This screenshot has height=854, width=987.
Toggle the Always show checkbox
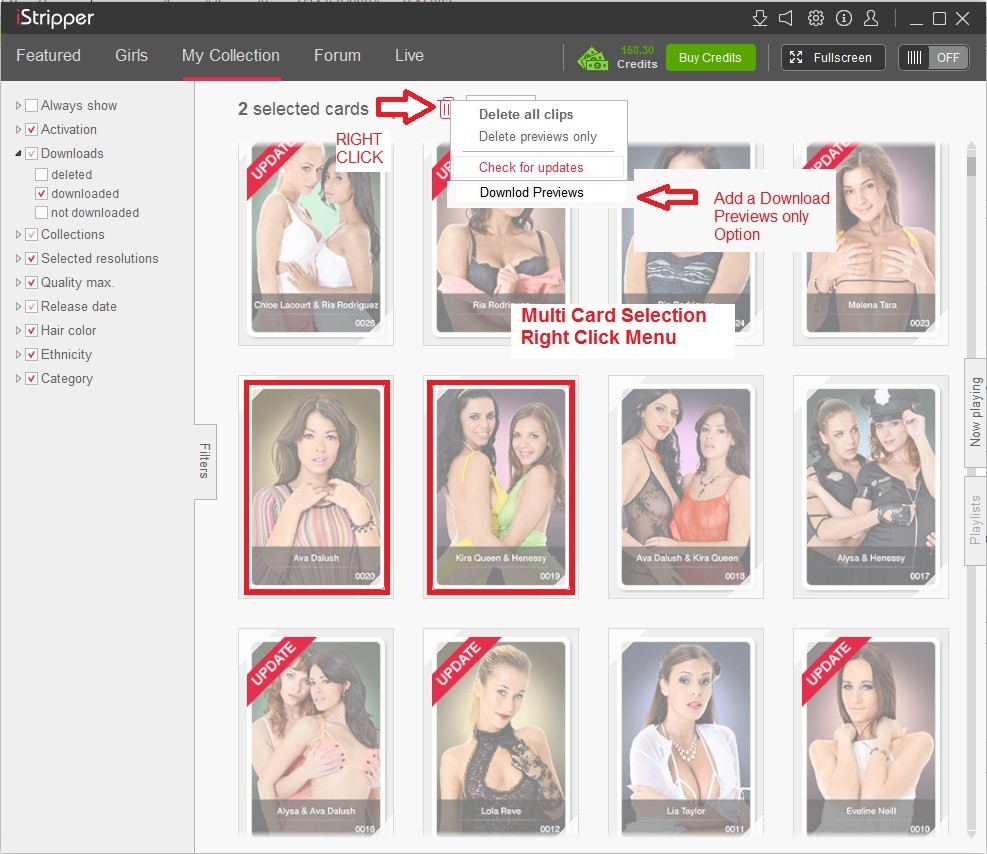(31, 105)
